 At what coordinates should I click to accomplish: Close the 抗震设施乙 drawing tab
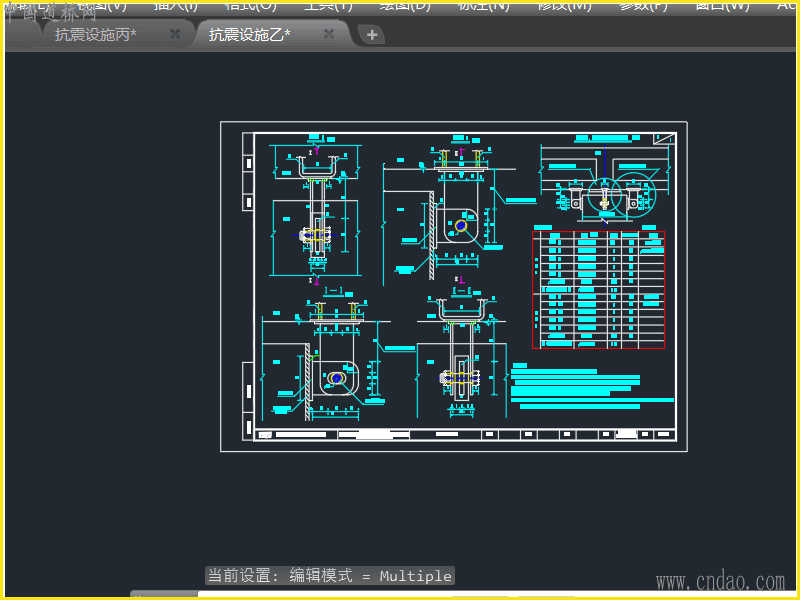click(329, 34)
